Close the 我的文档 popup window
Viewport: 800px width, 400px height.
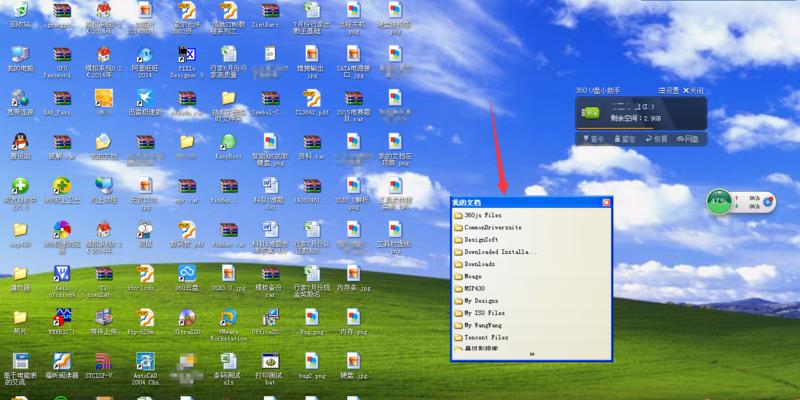click(x=606, y=203)
